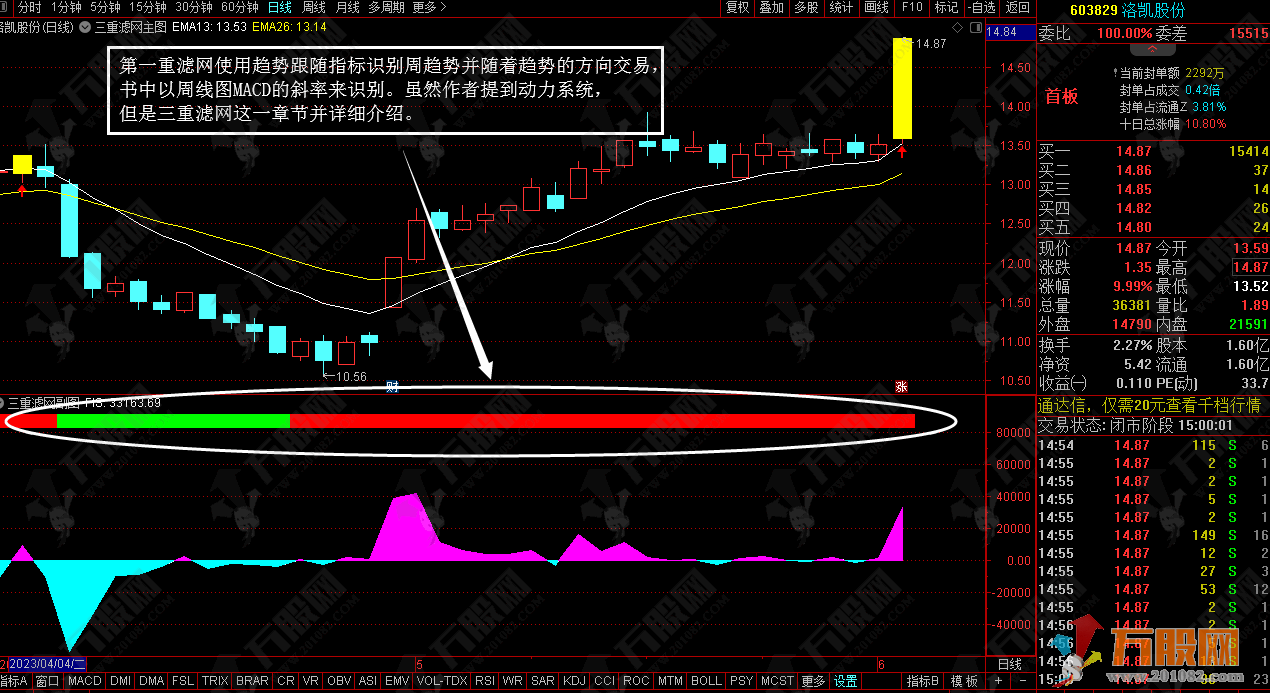This screenshot has width=1270, height=693.
Task: Click the 返回 back button
Action: 1017,7
